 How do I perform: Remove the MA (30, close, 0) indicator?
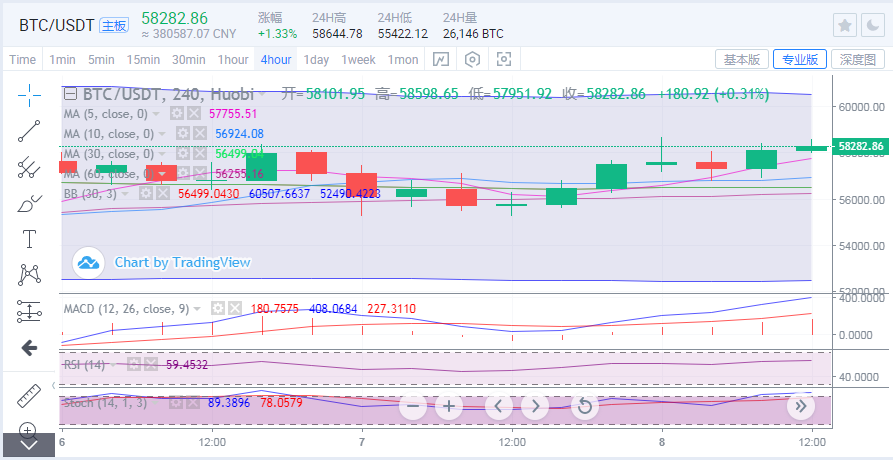[200, 154]
